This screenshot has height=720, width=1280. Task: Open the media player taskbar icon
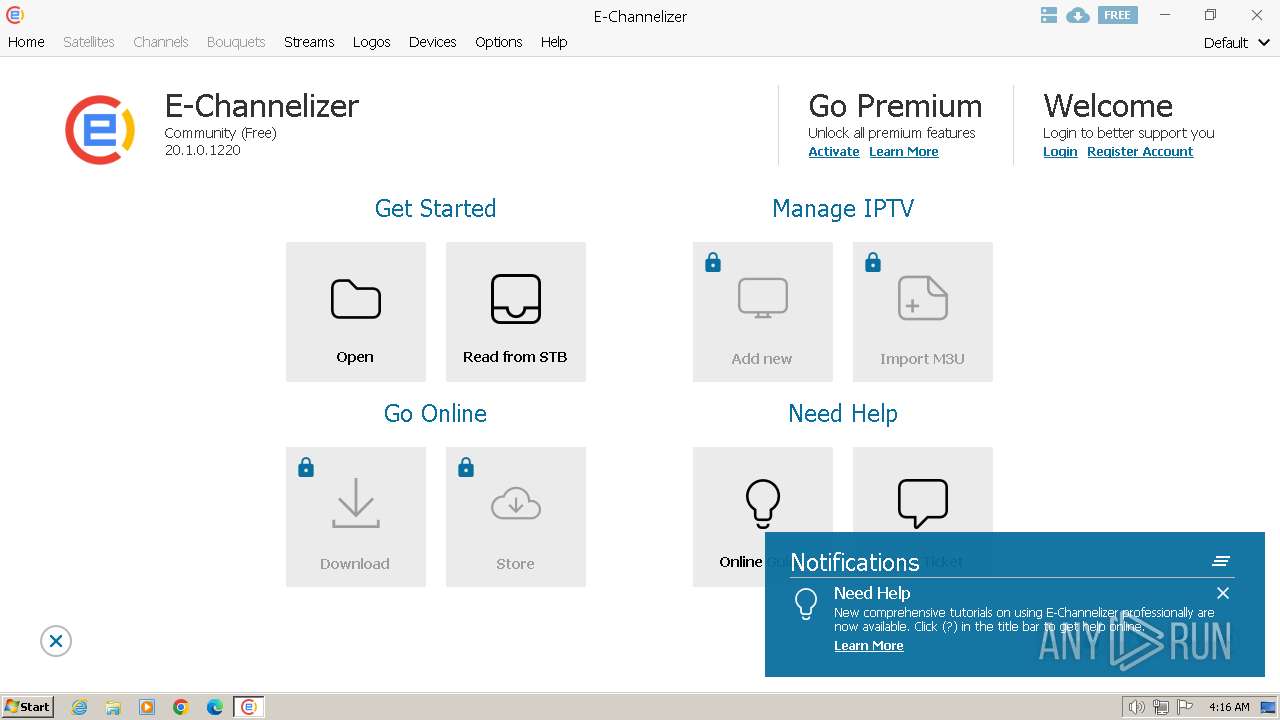tap(147, 707)
